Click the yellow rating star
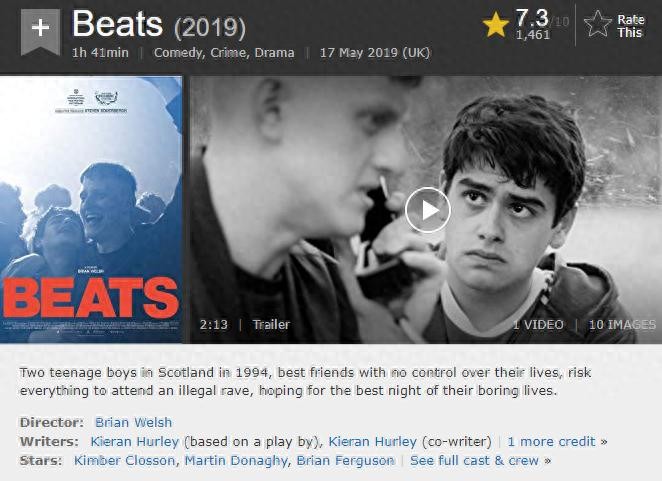Screen dimensions: 662x481 [x=495, y=24]
